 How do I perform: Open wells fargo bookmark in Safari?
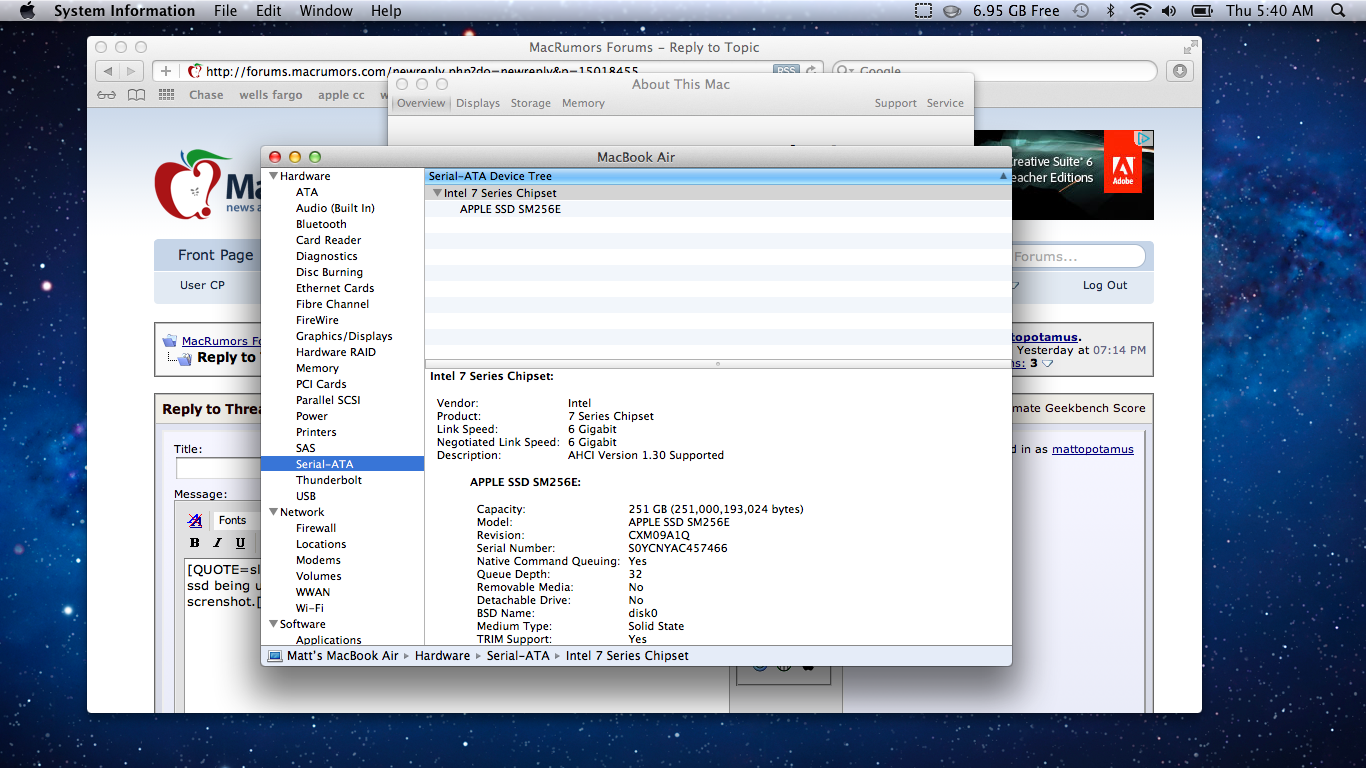271,95
